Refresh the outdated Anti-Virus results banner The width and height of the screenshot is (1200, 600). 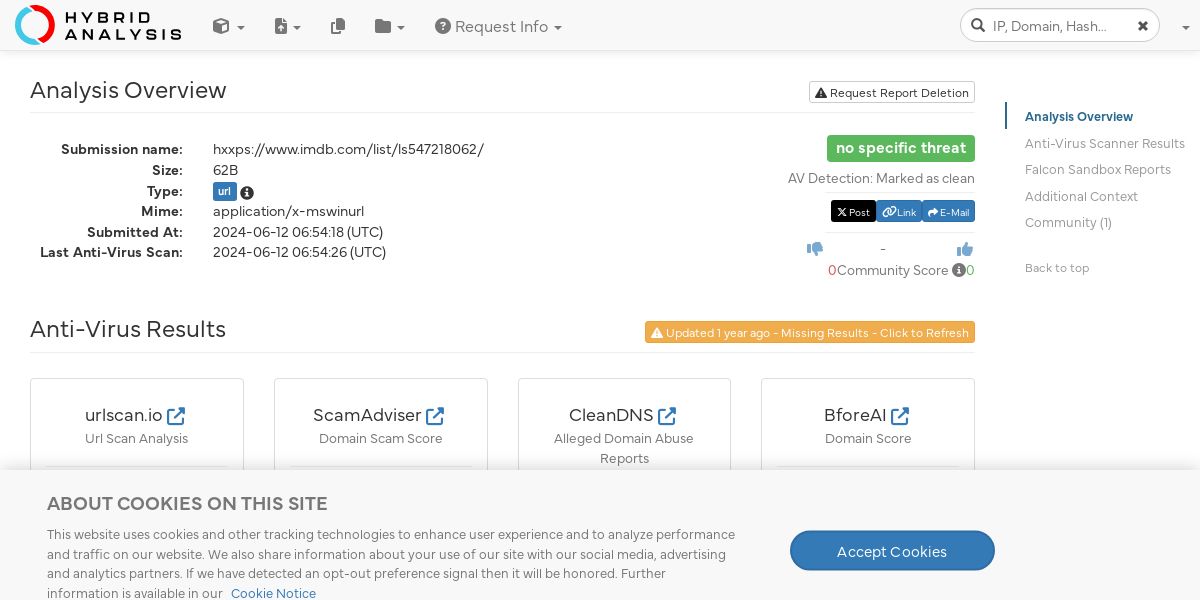[810, 333]
